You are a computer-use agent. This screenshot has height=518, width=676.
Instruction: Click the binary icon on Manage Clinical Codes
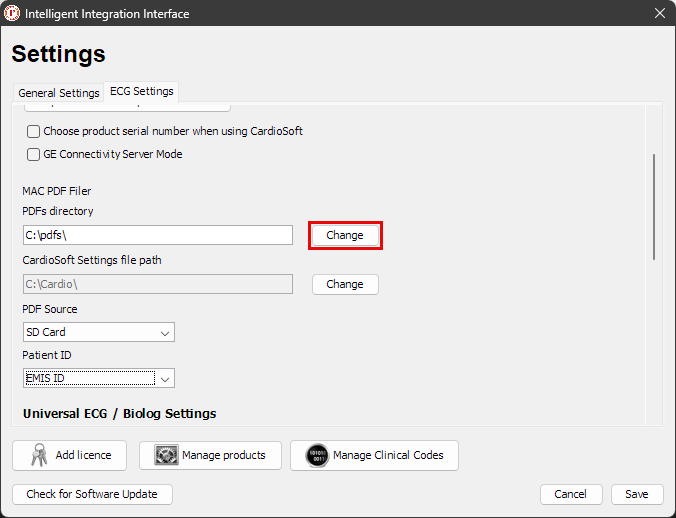[x=317, y=455]
